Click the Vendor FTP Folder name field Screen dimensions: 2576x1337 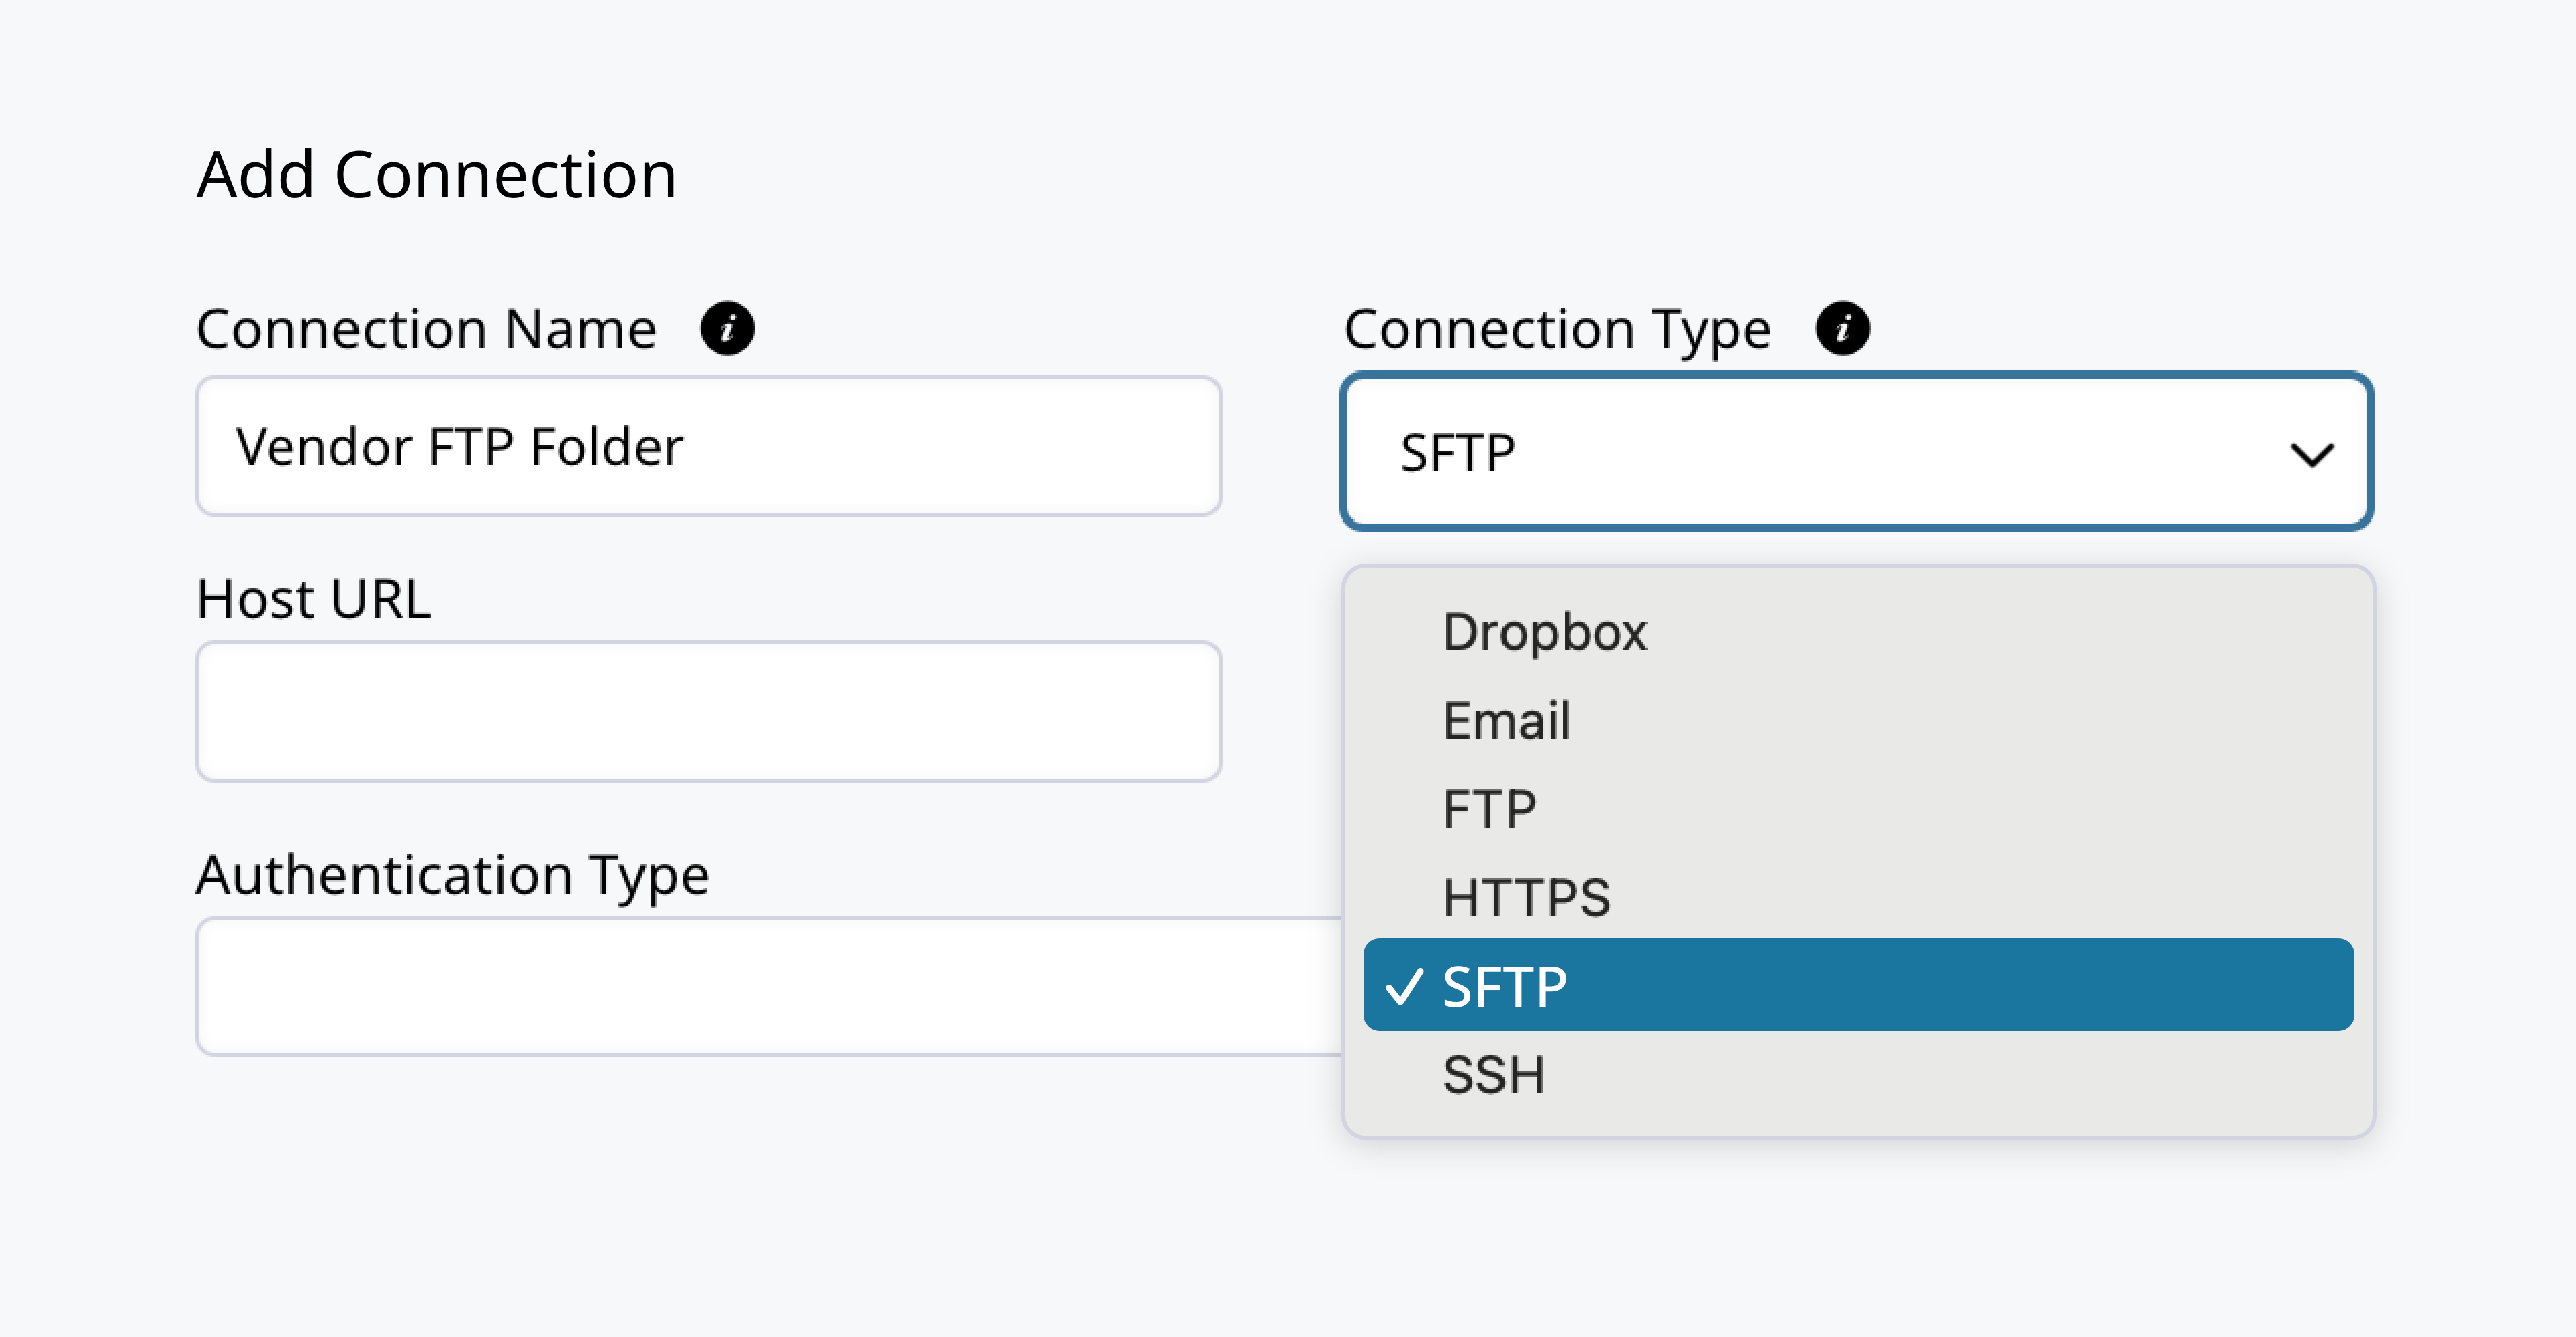pos(708,446)
